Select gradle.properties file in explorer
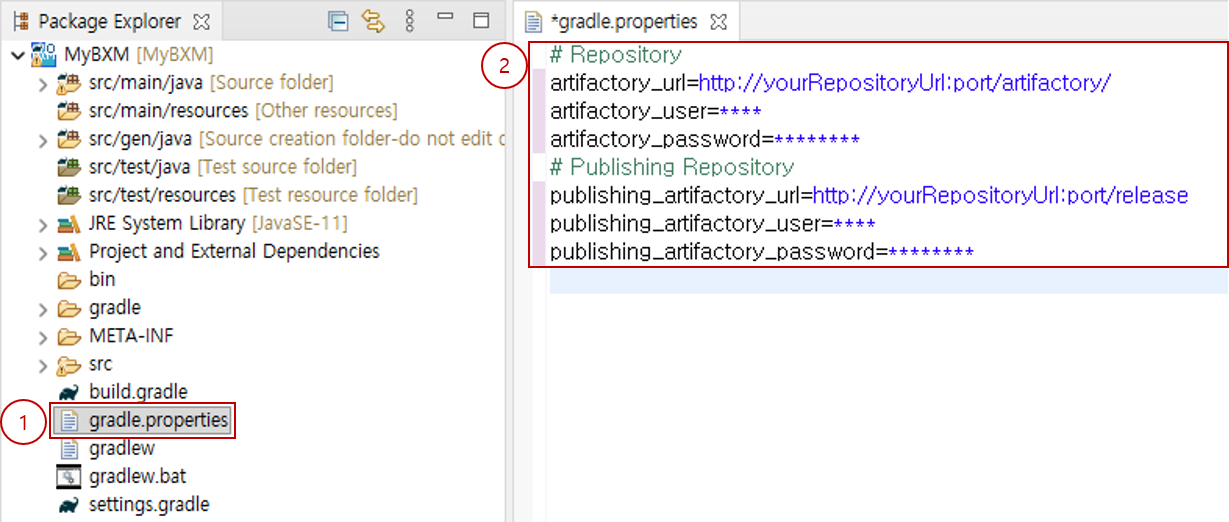The height and width of the screenshot is (522, 1229). click(x=159, y=420)
